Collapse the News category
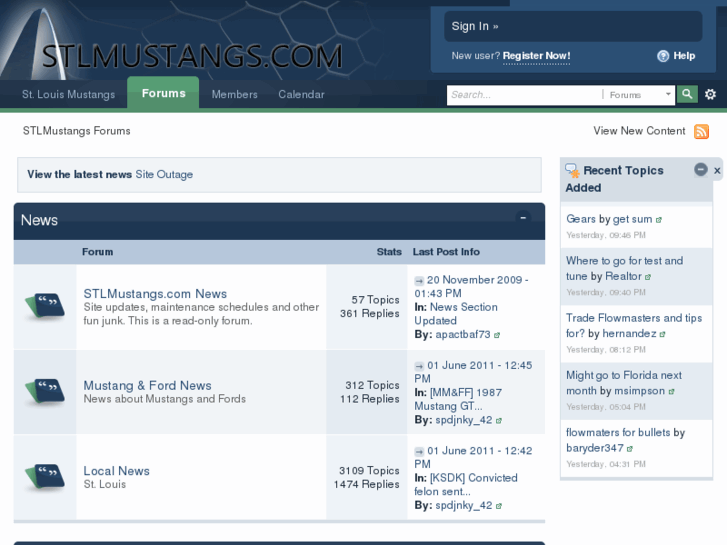The width and height of the screenshot is (727, 545). pos(523,217)
